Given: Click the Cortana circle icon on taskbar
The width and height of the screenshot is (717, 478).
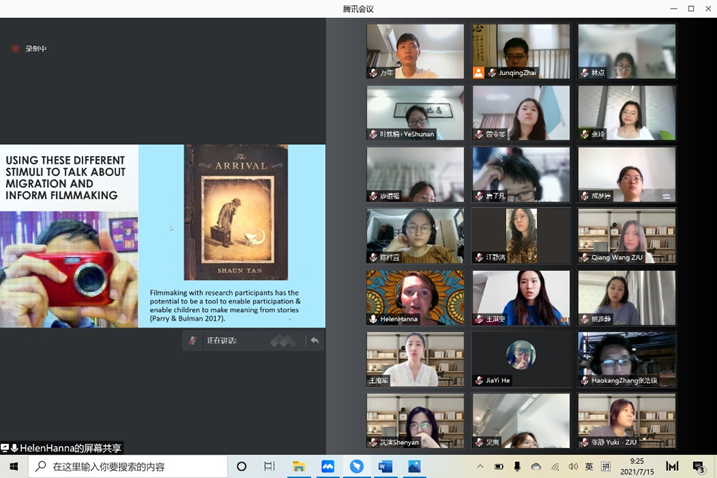Looking at the screenshot, I should pos(241,467).
